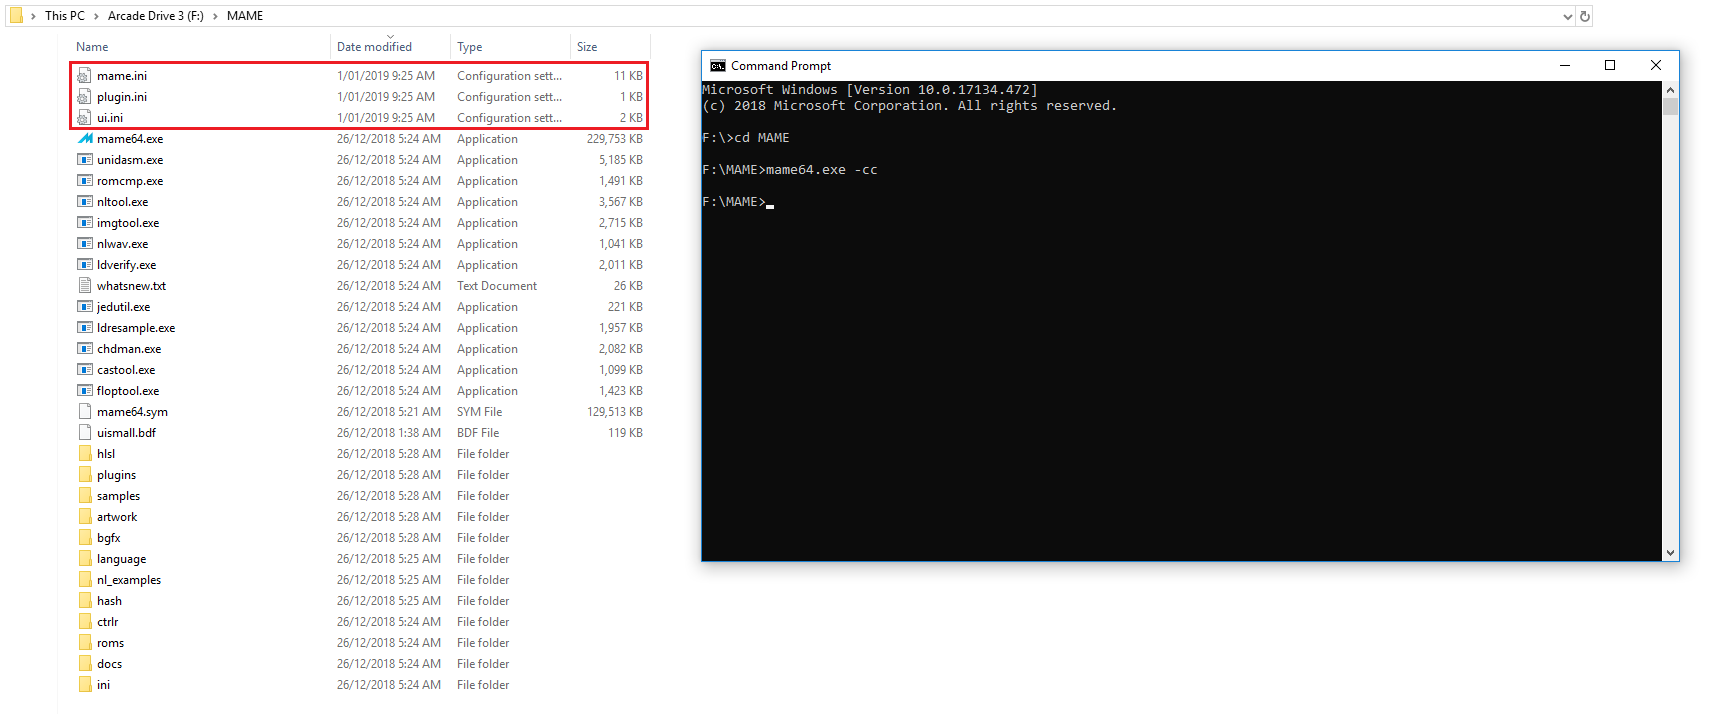
Task: Select the docs folder name
Action: point(109,664)
